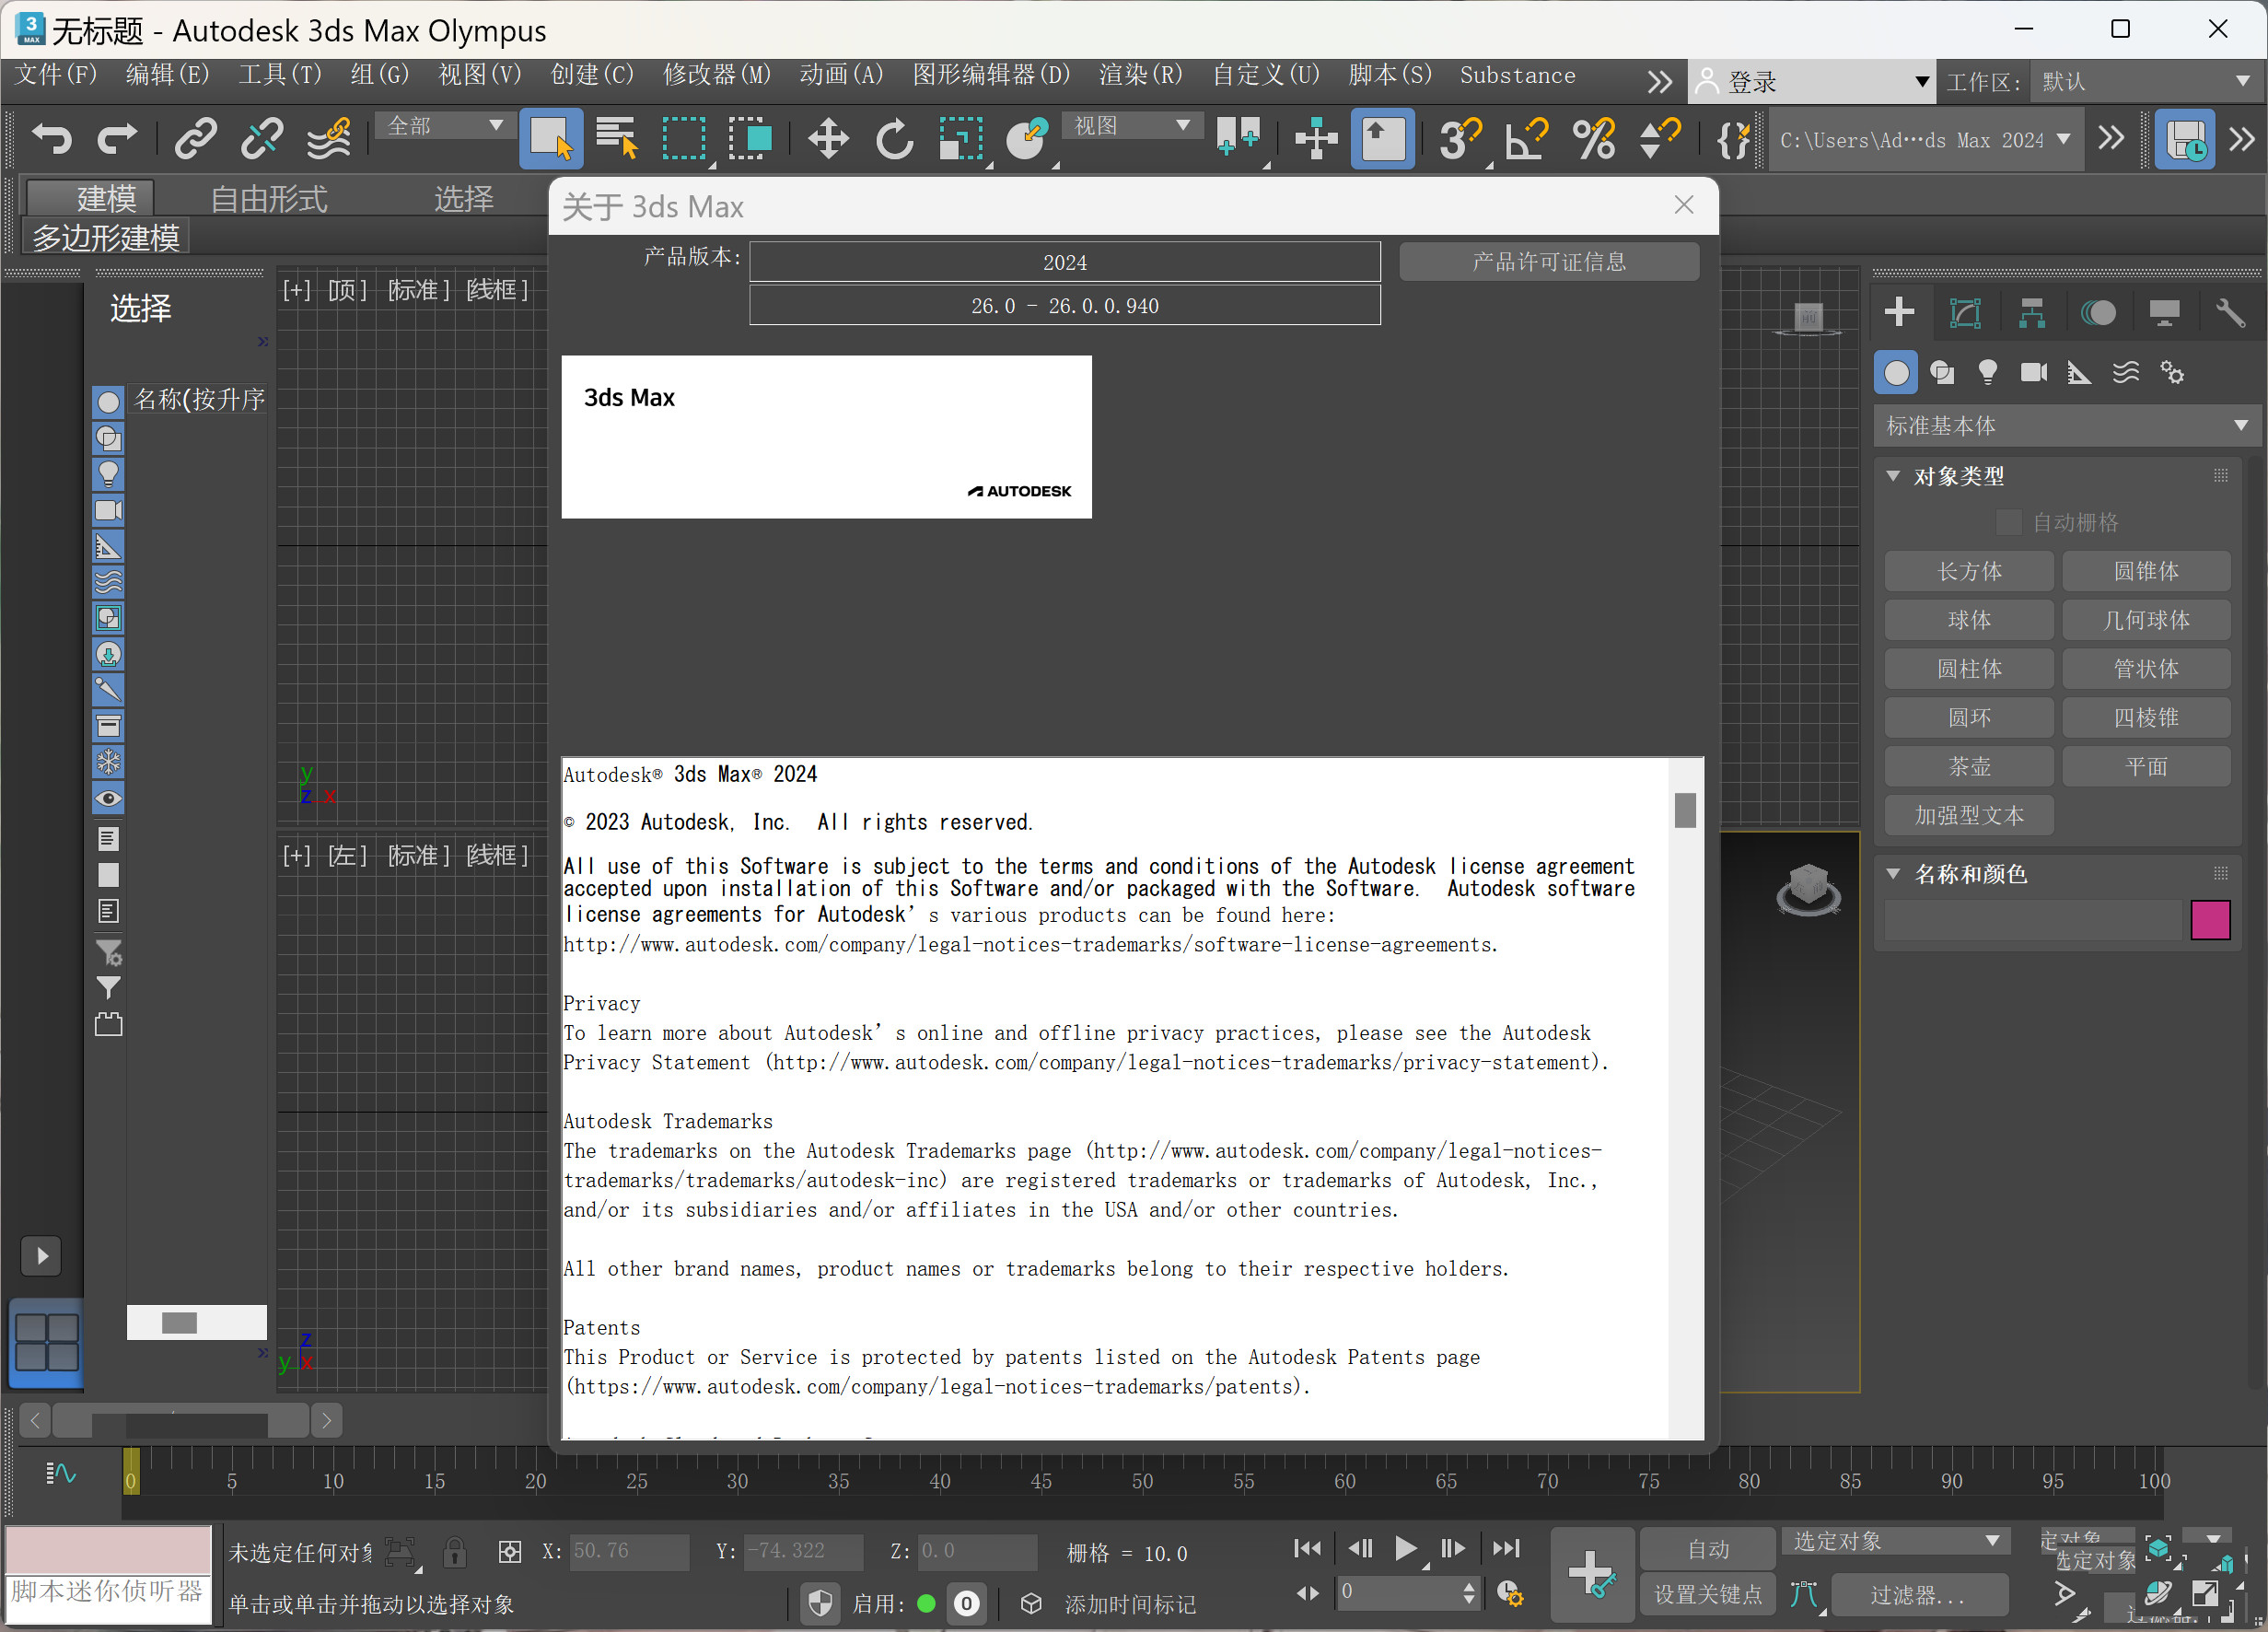Select the Cameras category icon
Screen dimensions: 2268x1632
2034,373
